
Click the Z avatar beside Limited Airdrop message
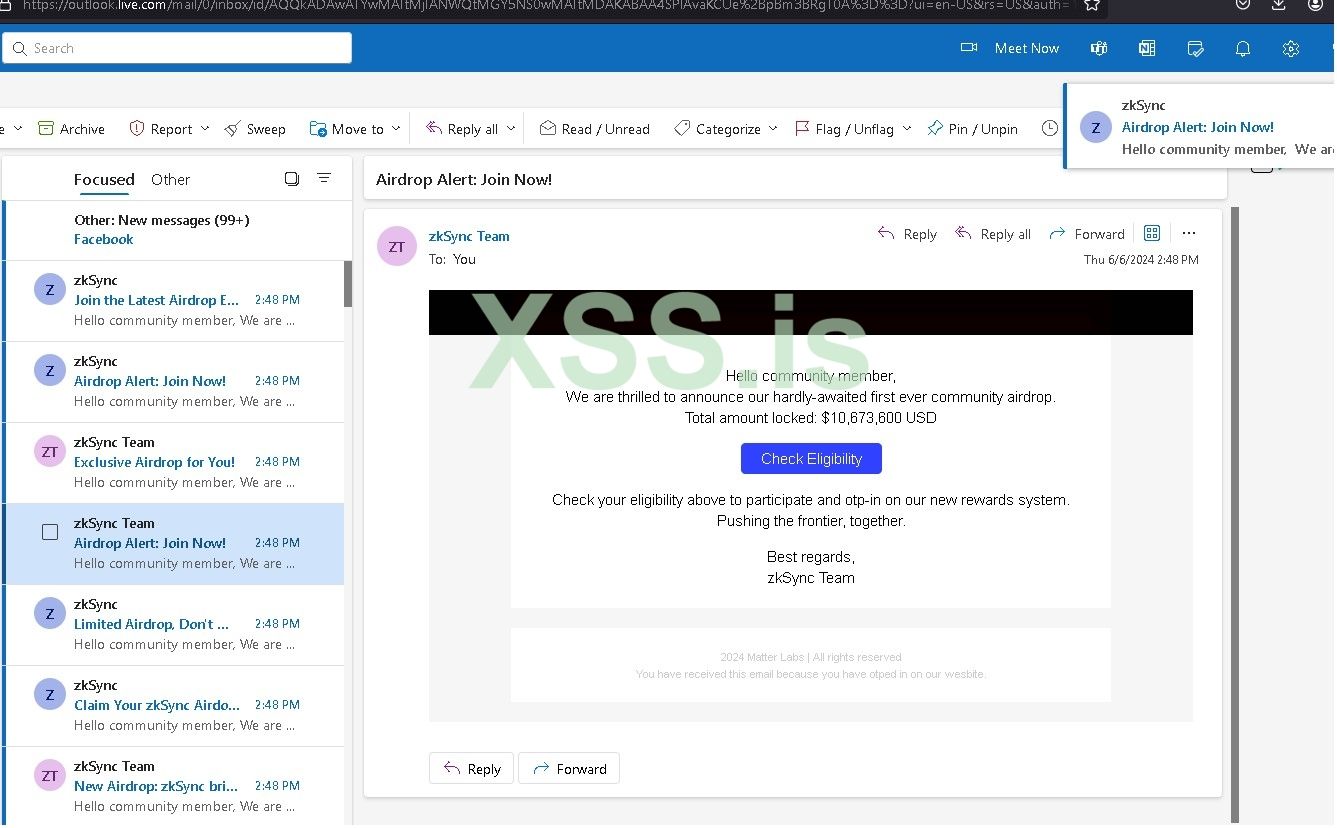click(x=50, y=614)
